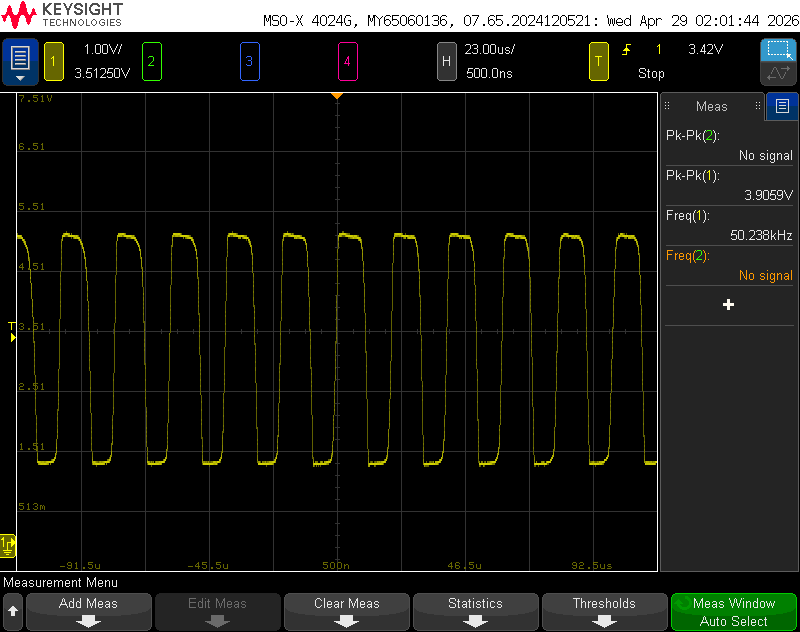Enable channel 4 pink button
This screenshot has width=800, height=632.
point(347,62)
